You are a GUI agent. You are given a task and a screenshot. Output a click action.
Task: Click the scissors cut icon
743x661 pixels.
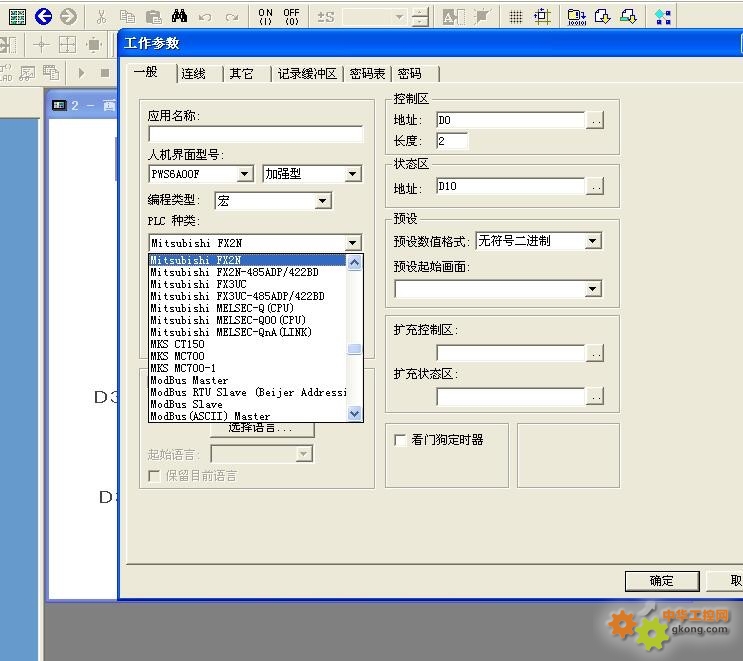tap(101, 17)
